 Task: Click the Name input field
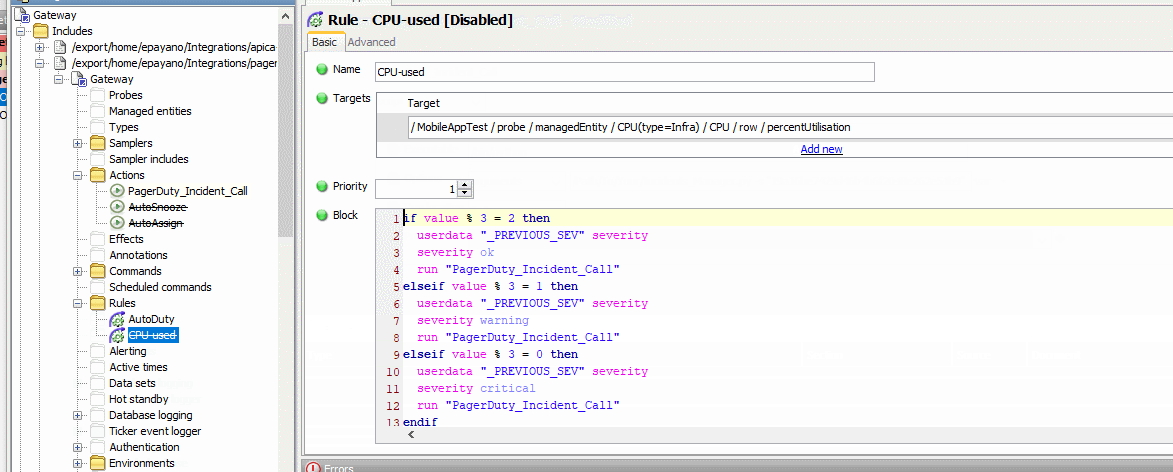pyautogui.click(x=624, y=72)
